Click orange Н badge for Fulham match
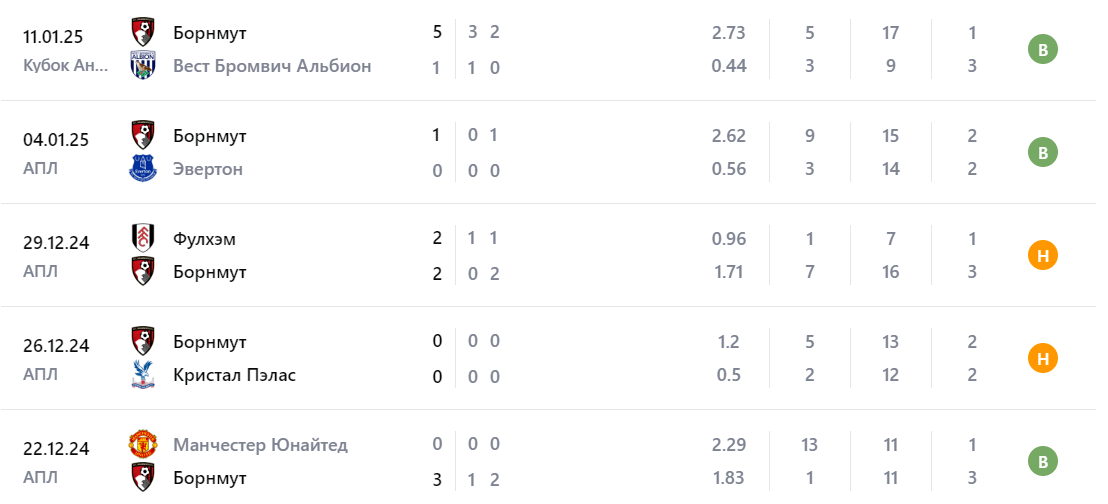 pos(1043,256)
